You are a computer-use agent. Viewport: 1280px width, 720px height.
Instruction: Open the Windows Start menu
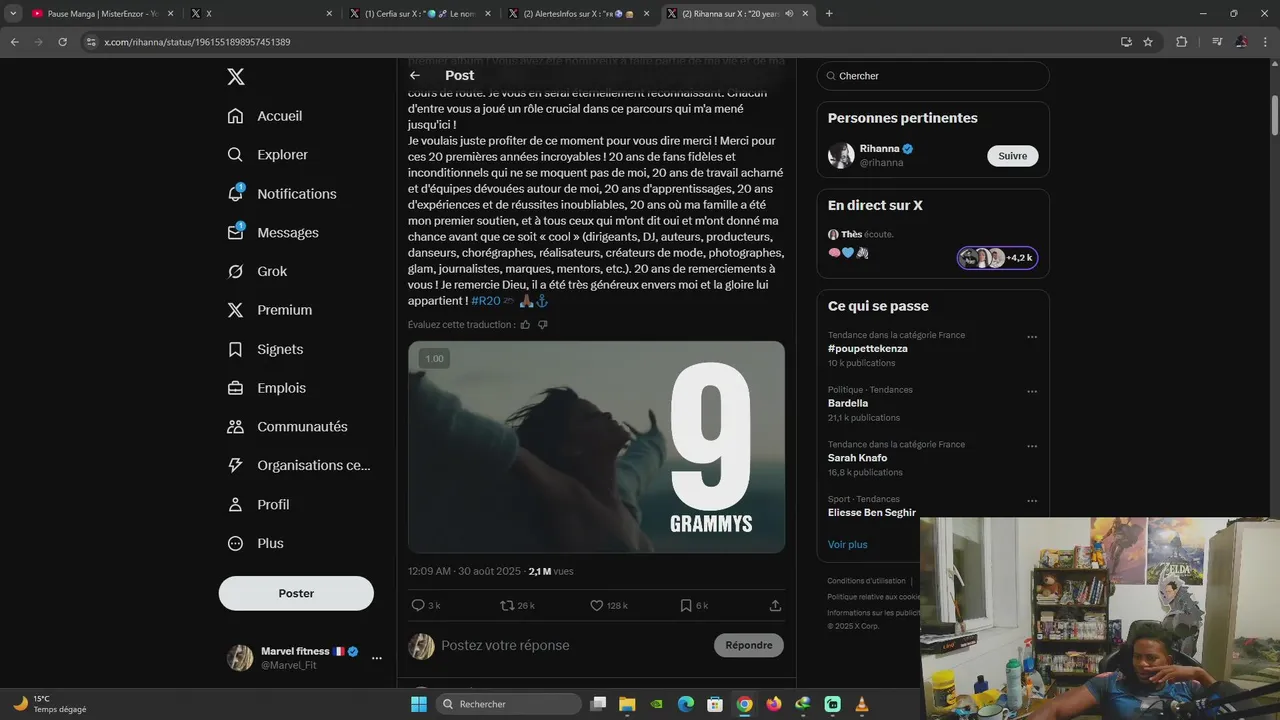[x=419, y=704]
